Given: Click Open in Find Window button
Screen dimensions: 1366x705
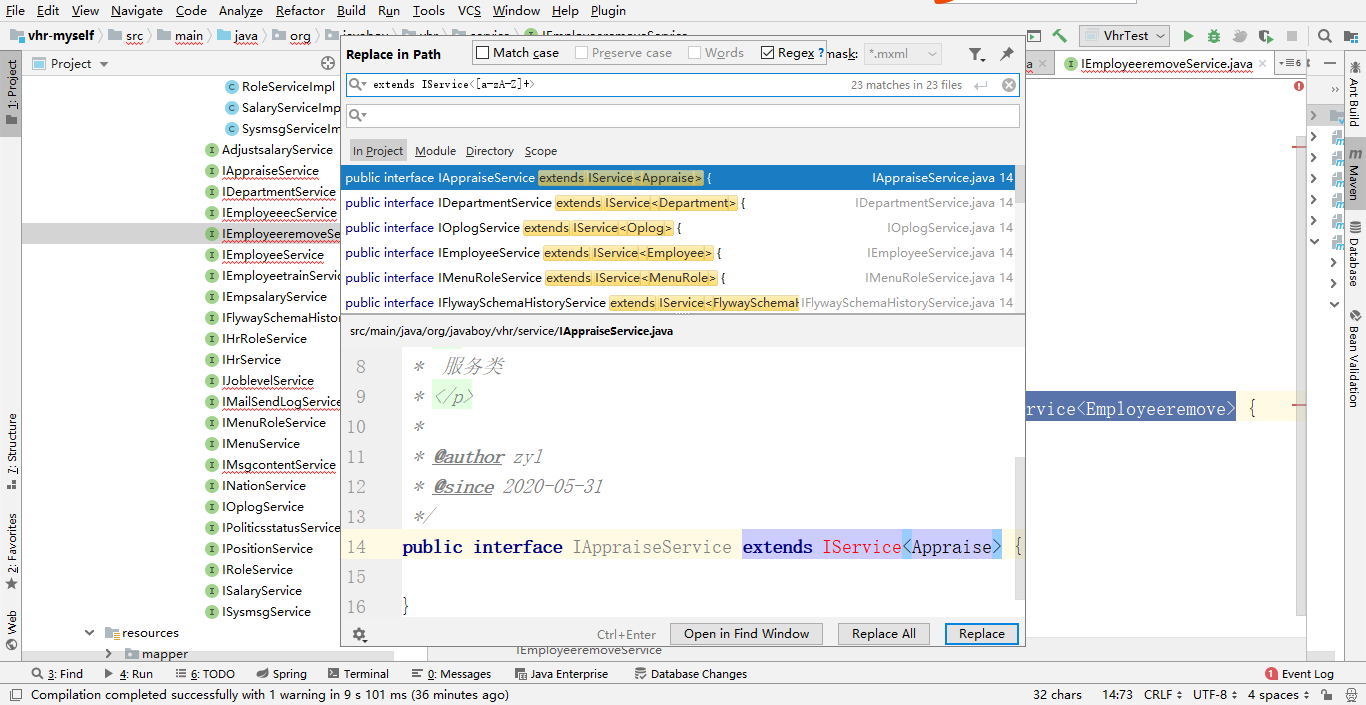Looking at the screenshot, I should (747, 634).
